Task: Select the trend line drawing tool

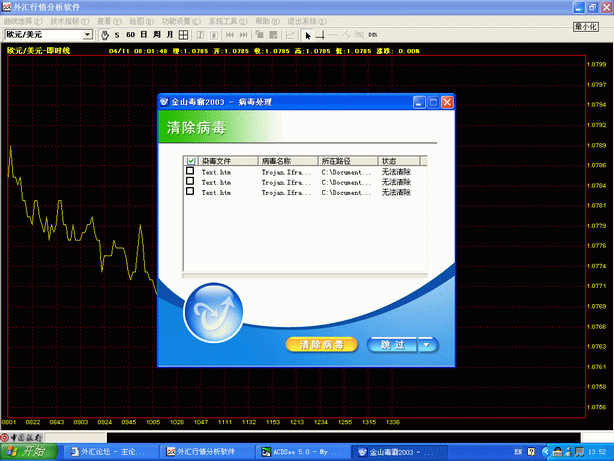Action: click(346, 35)
